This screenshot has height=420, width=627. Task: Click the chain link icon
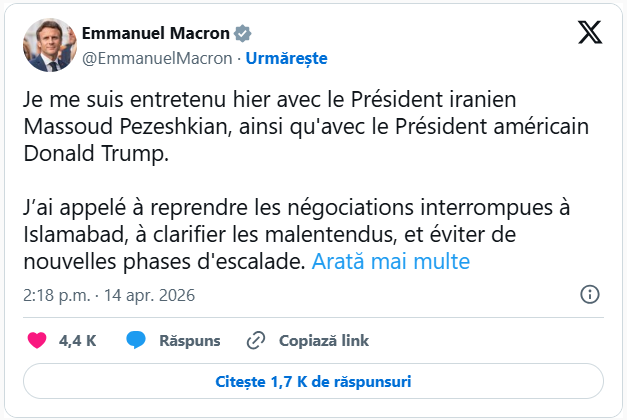[255, 340]
